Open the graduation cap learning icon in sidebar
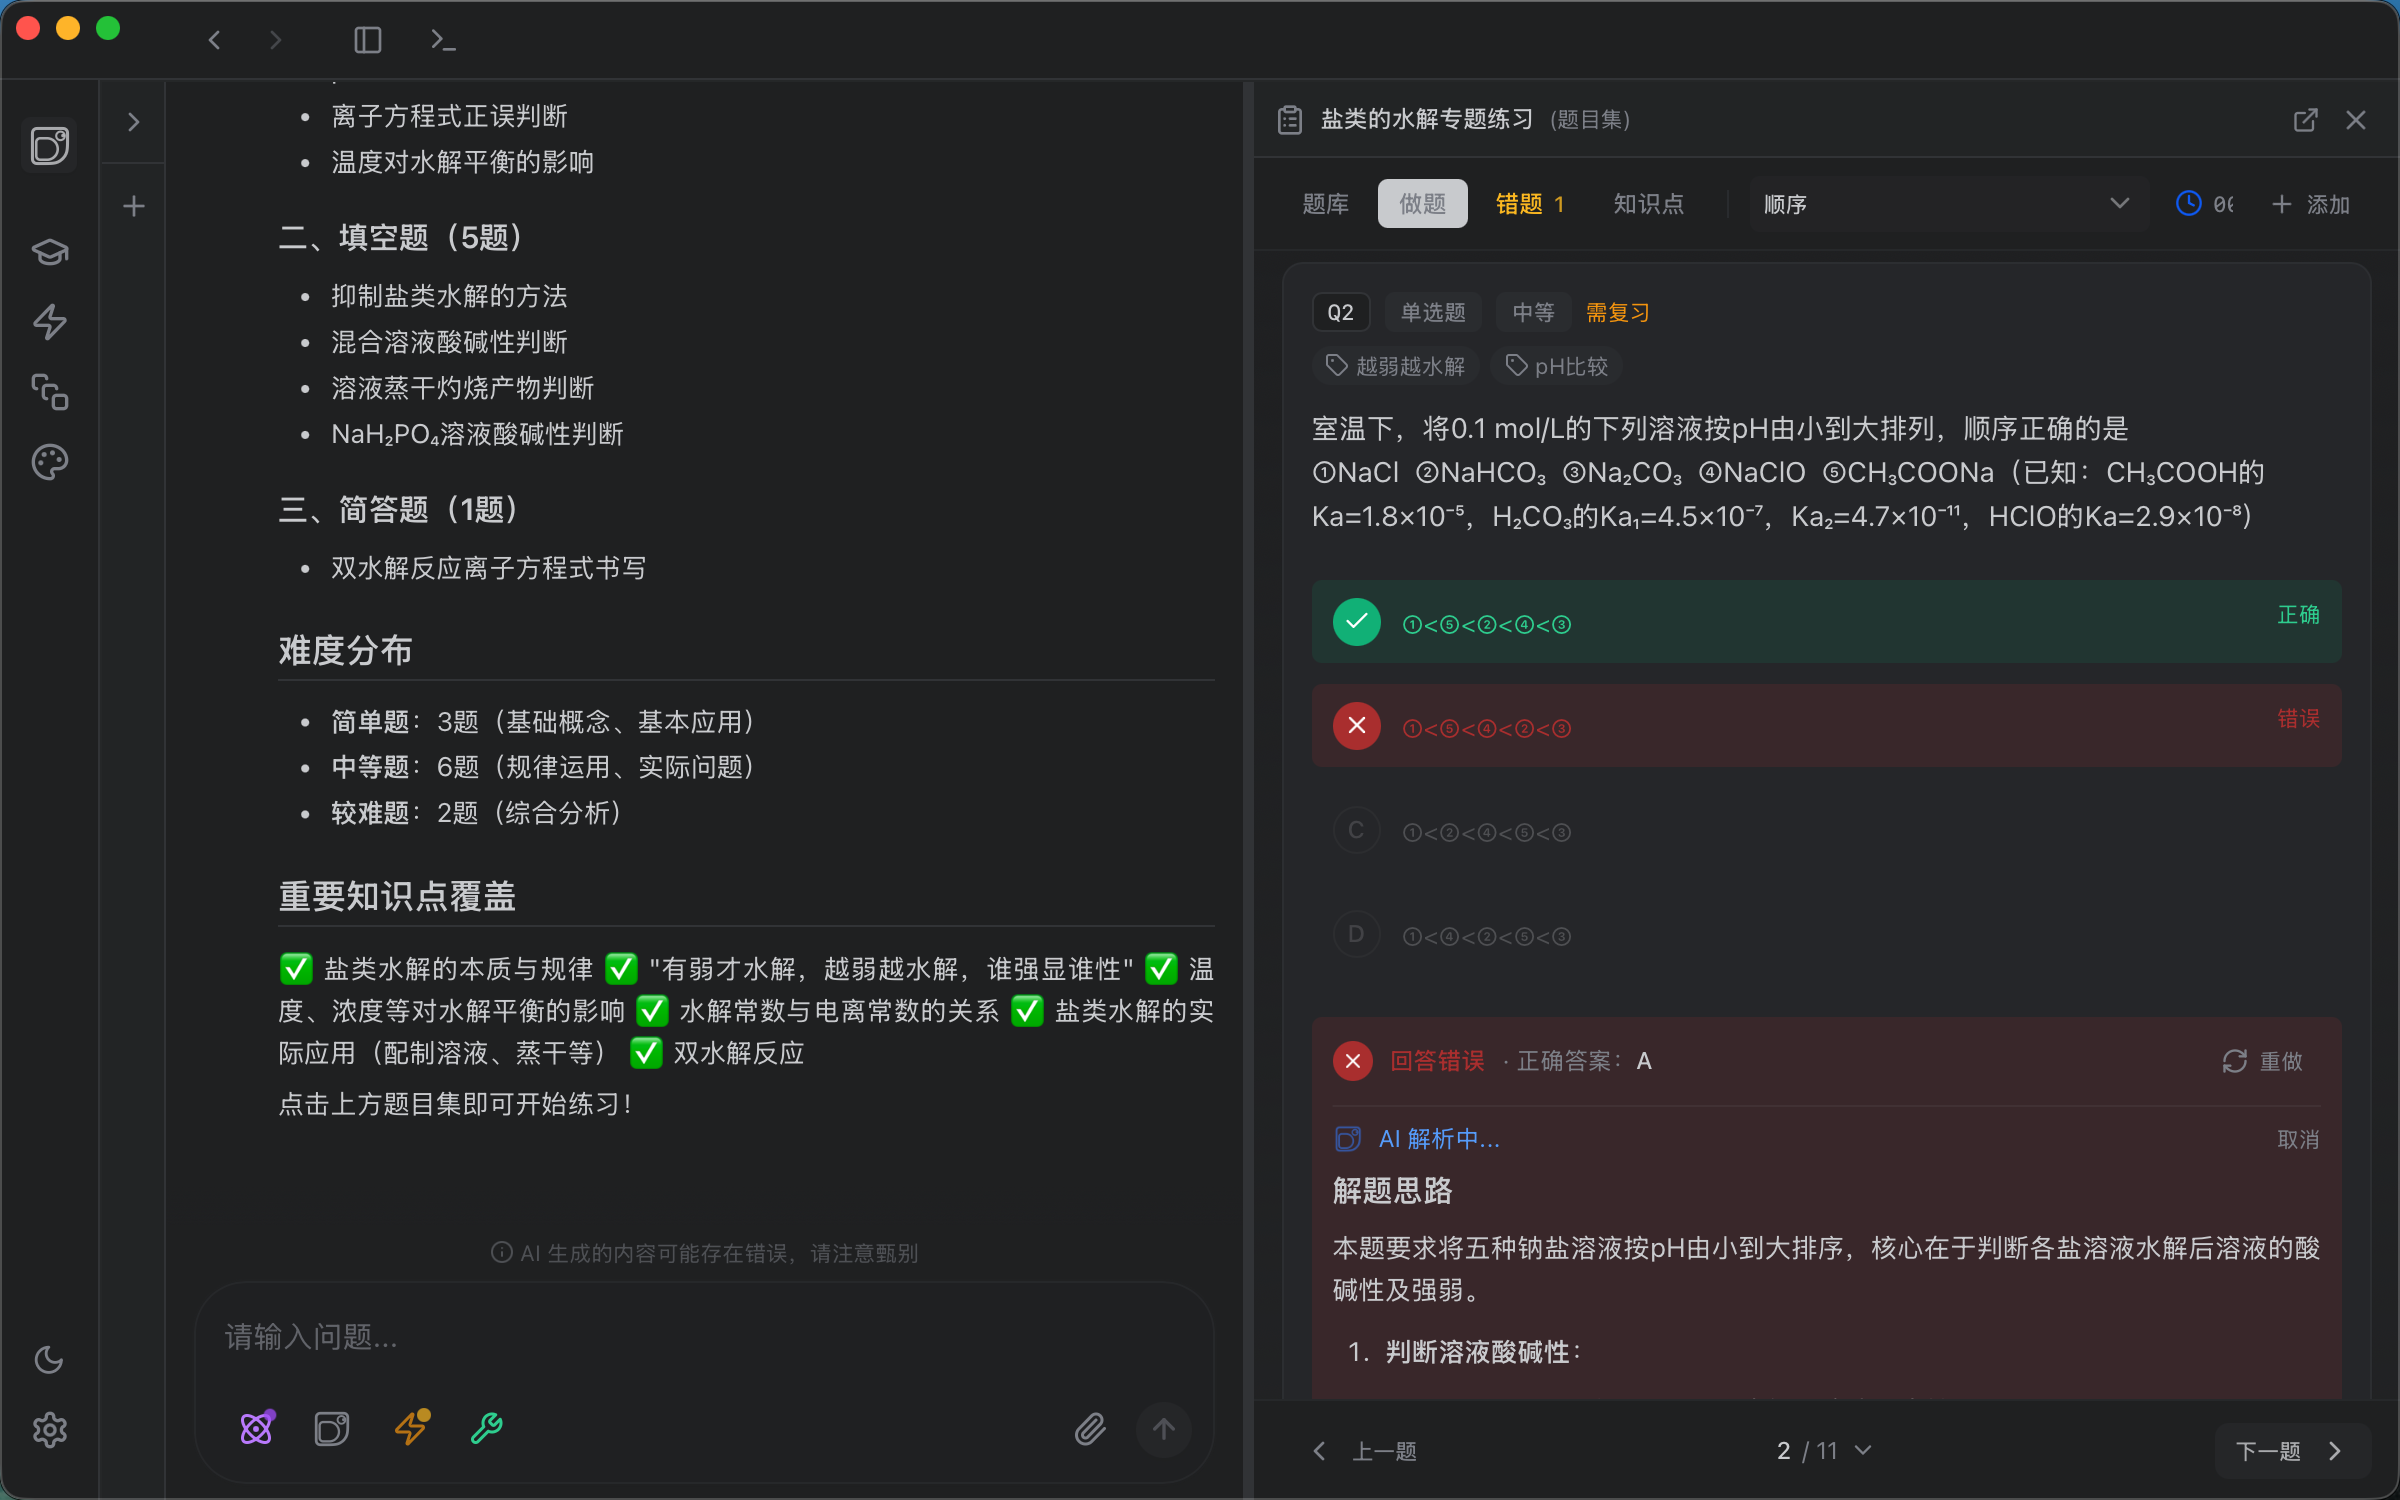The image size is (2400, 1500). [50, 251]
